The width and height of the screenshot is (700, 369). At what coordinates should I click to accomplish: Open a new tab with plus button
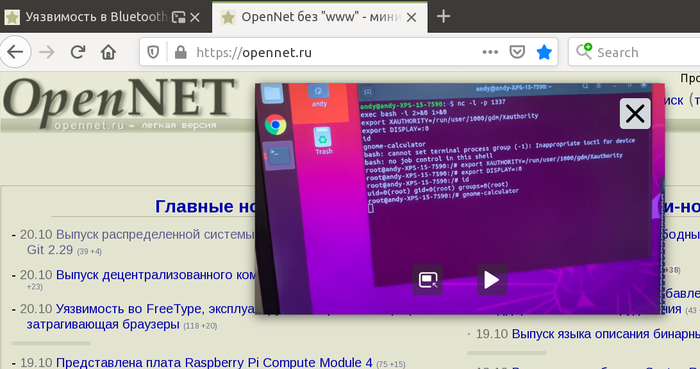tap(443, 17)
